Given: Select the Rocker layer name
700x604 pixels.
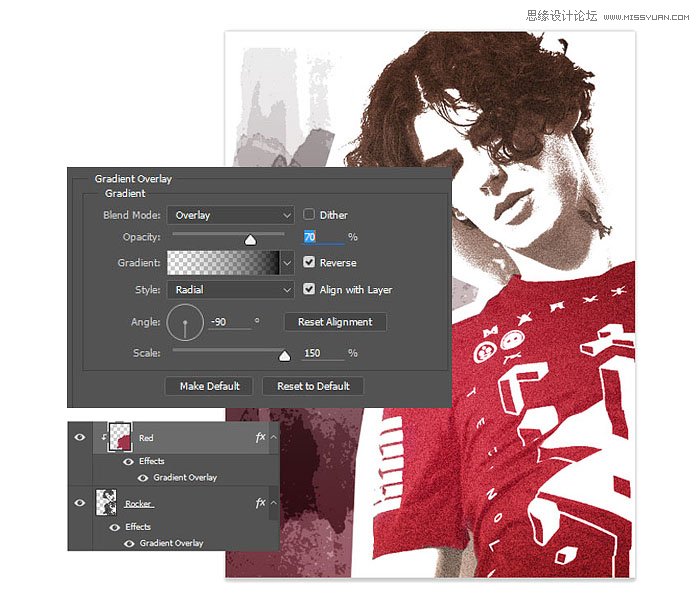Looking at the screenshot, I should (x=138, y=504).
